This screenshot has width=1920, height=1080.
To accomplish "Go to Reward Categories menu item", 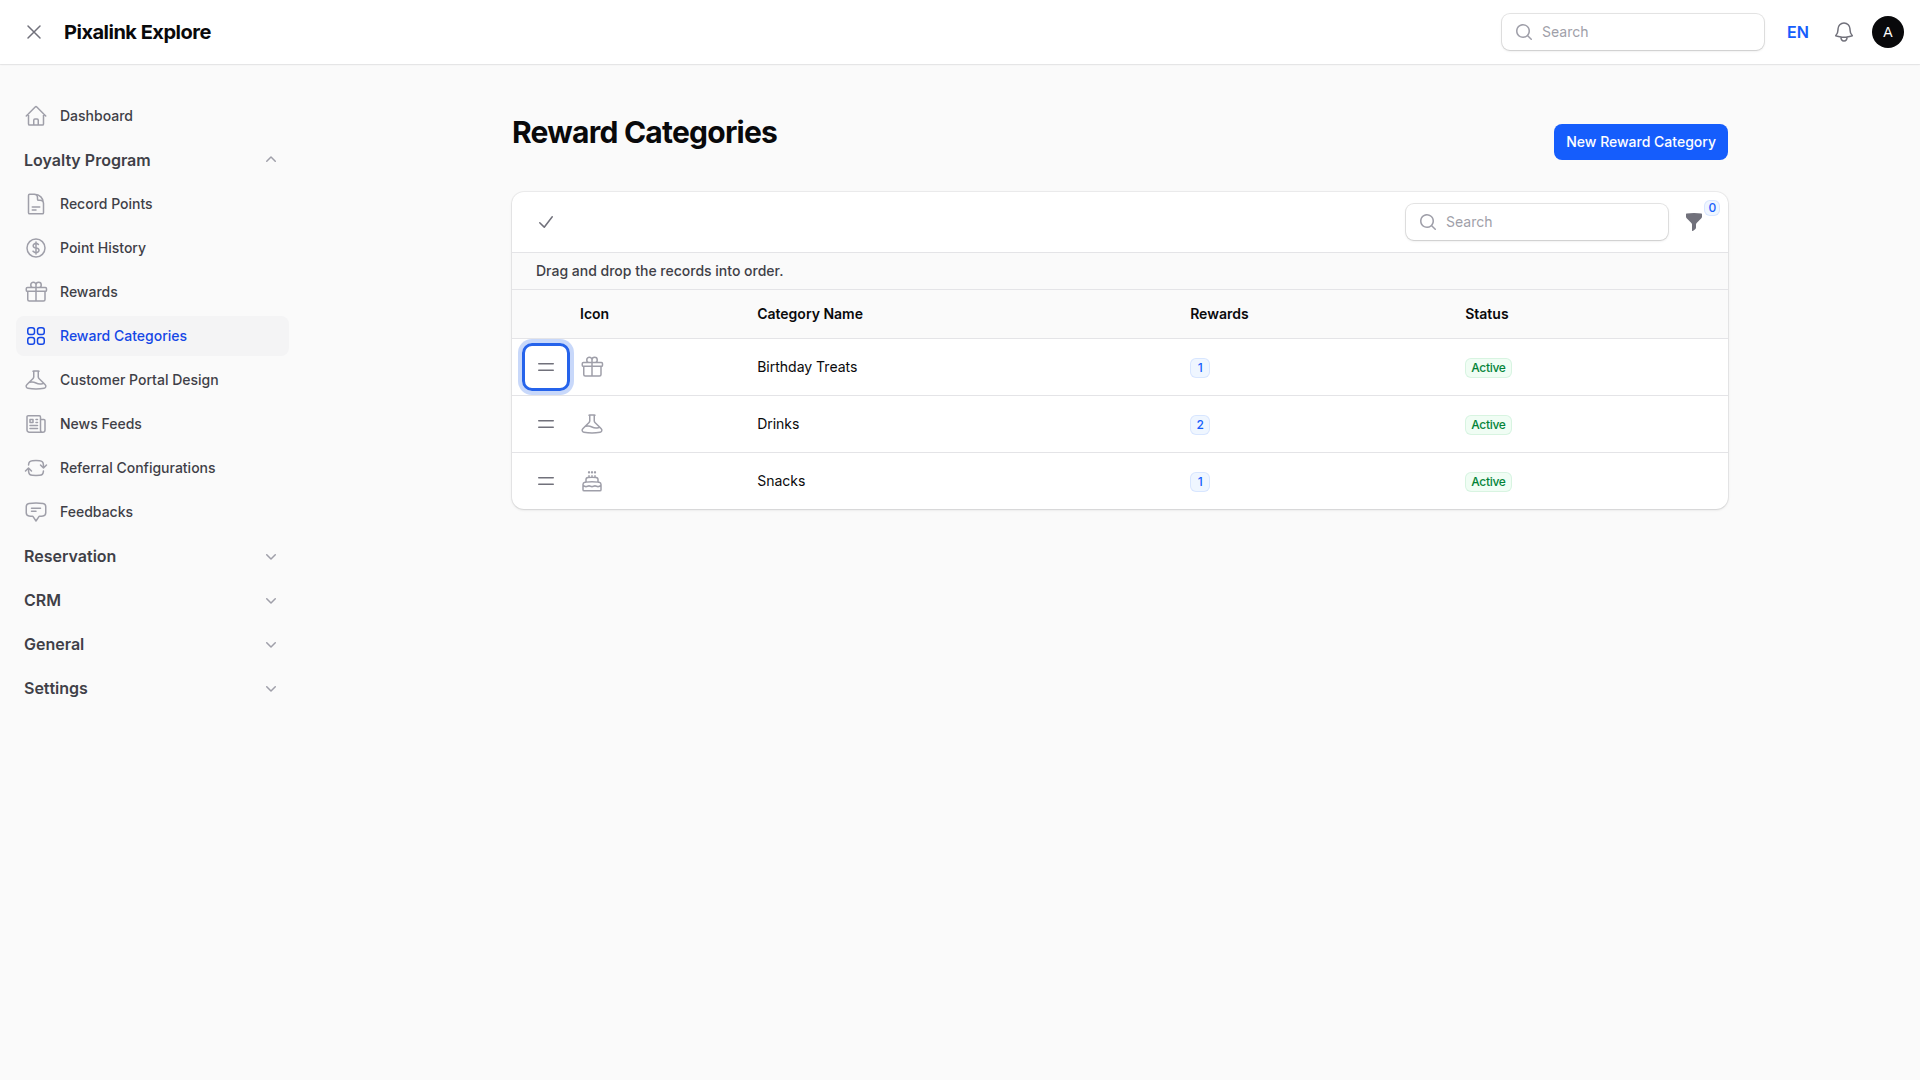I will pyautogui.click(x=152, y=336).
